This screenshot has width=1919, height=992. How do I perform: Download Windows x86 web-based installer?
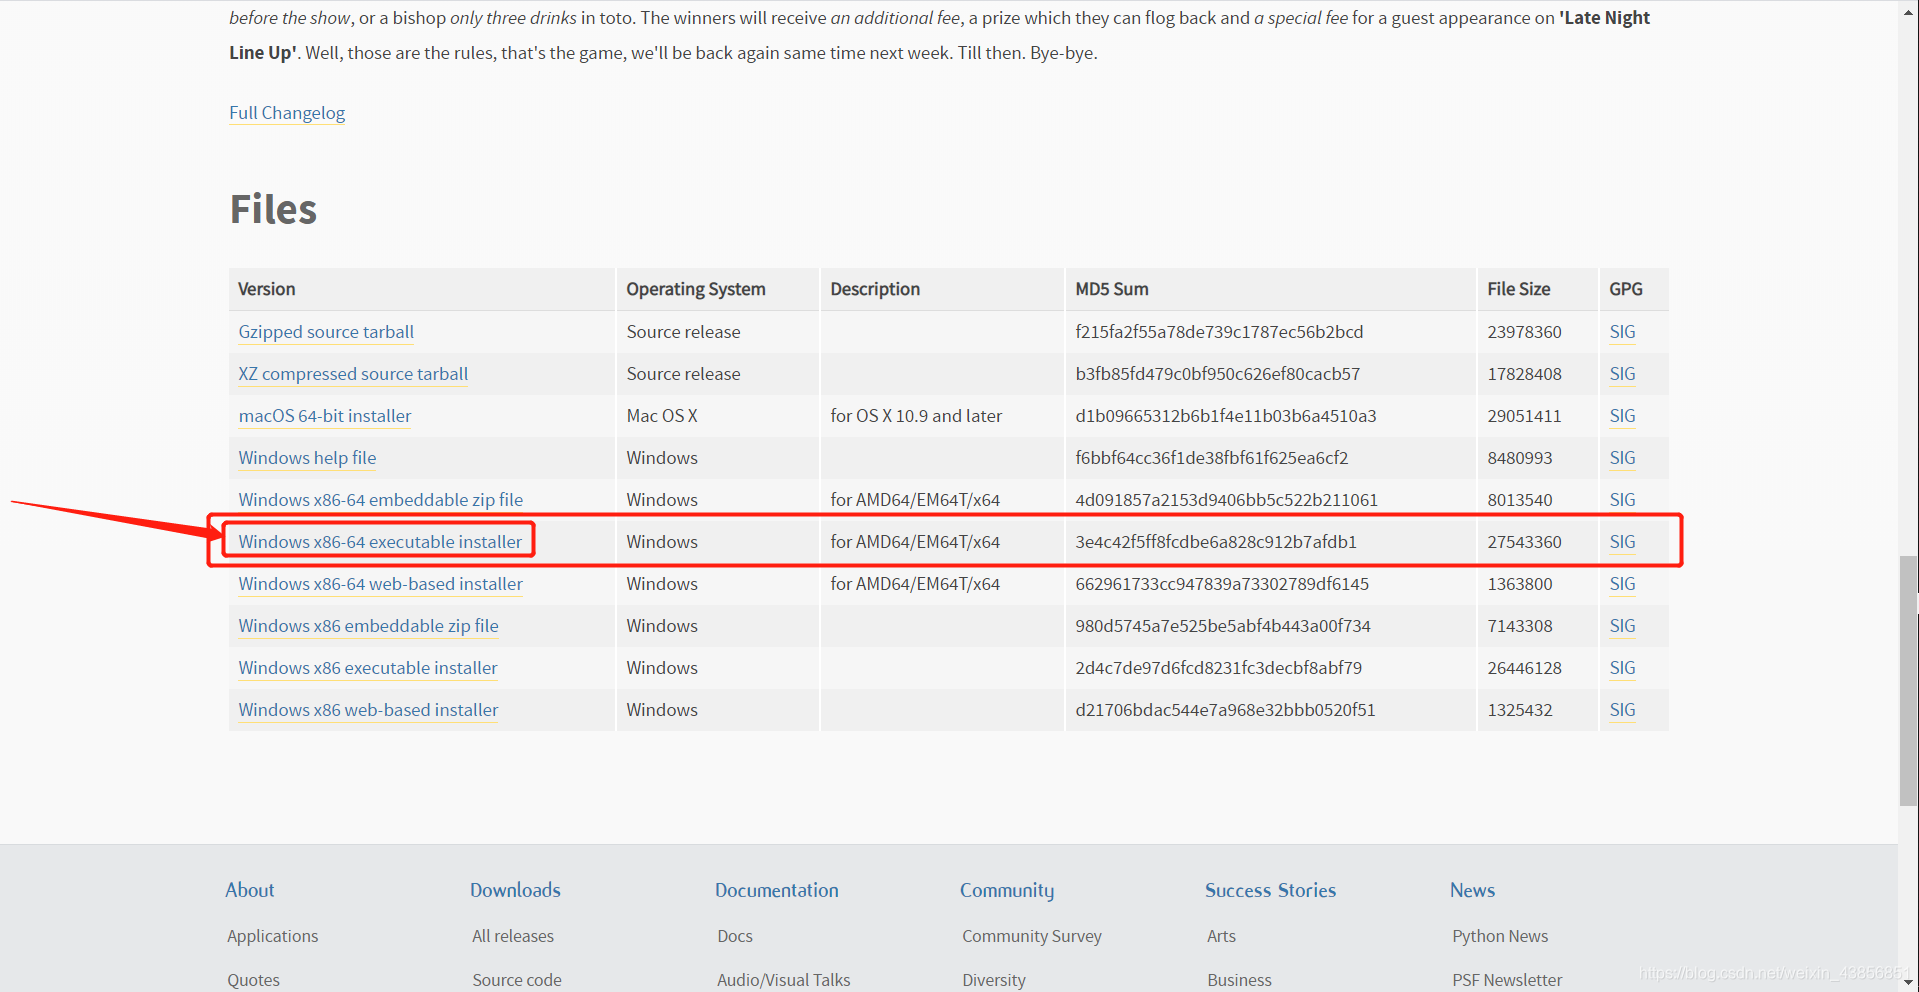point(368,710)
